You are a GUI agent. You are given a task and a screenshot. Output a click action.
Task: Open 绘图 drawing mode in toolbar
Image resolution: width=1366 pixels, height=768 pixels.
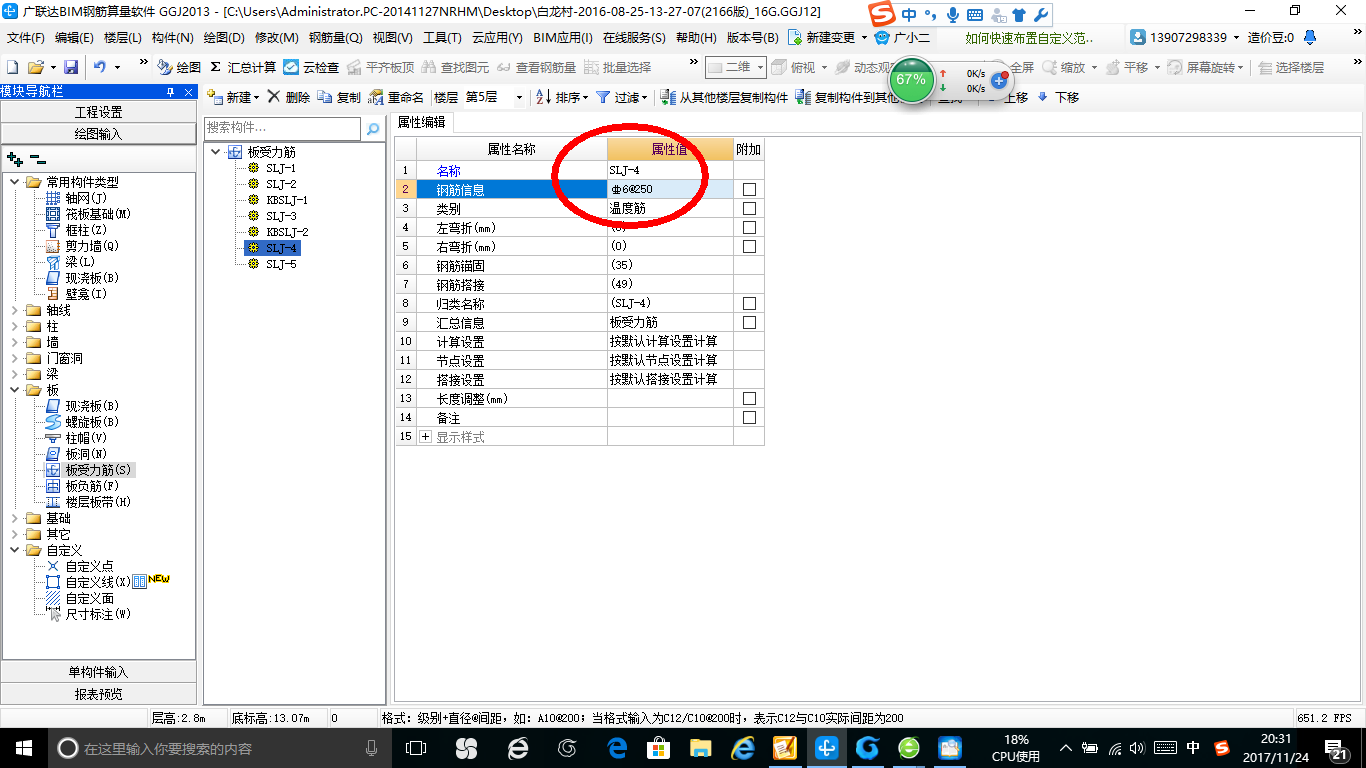click(x=179, y=67)
